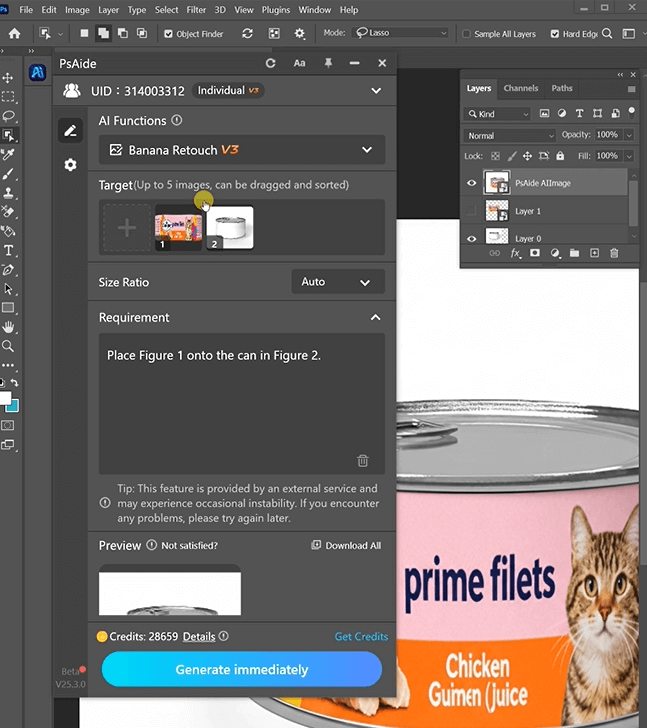The width and height of the screenshot is (647, 728).
Task: Click the foreground color swatch
Action: tap(5, 398)
